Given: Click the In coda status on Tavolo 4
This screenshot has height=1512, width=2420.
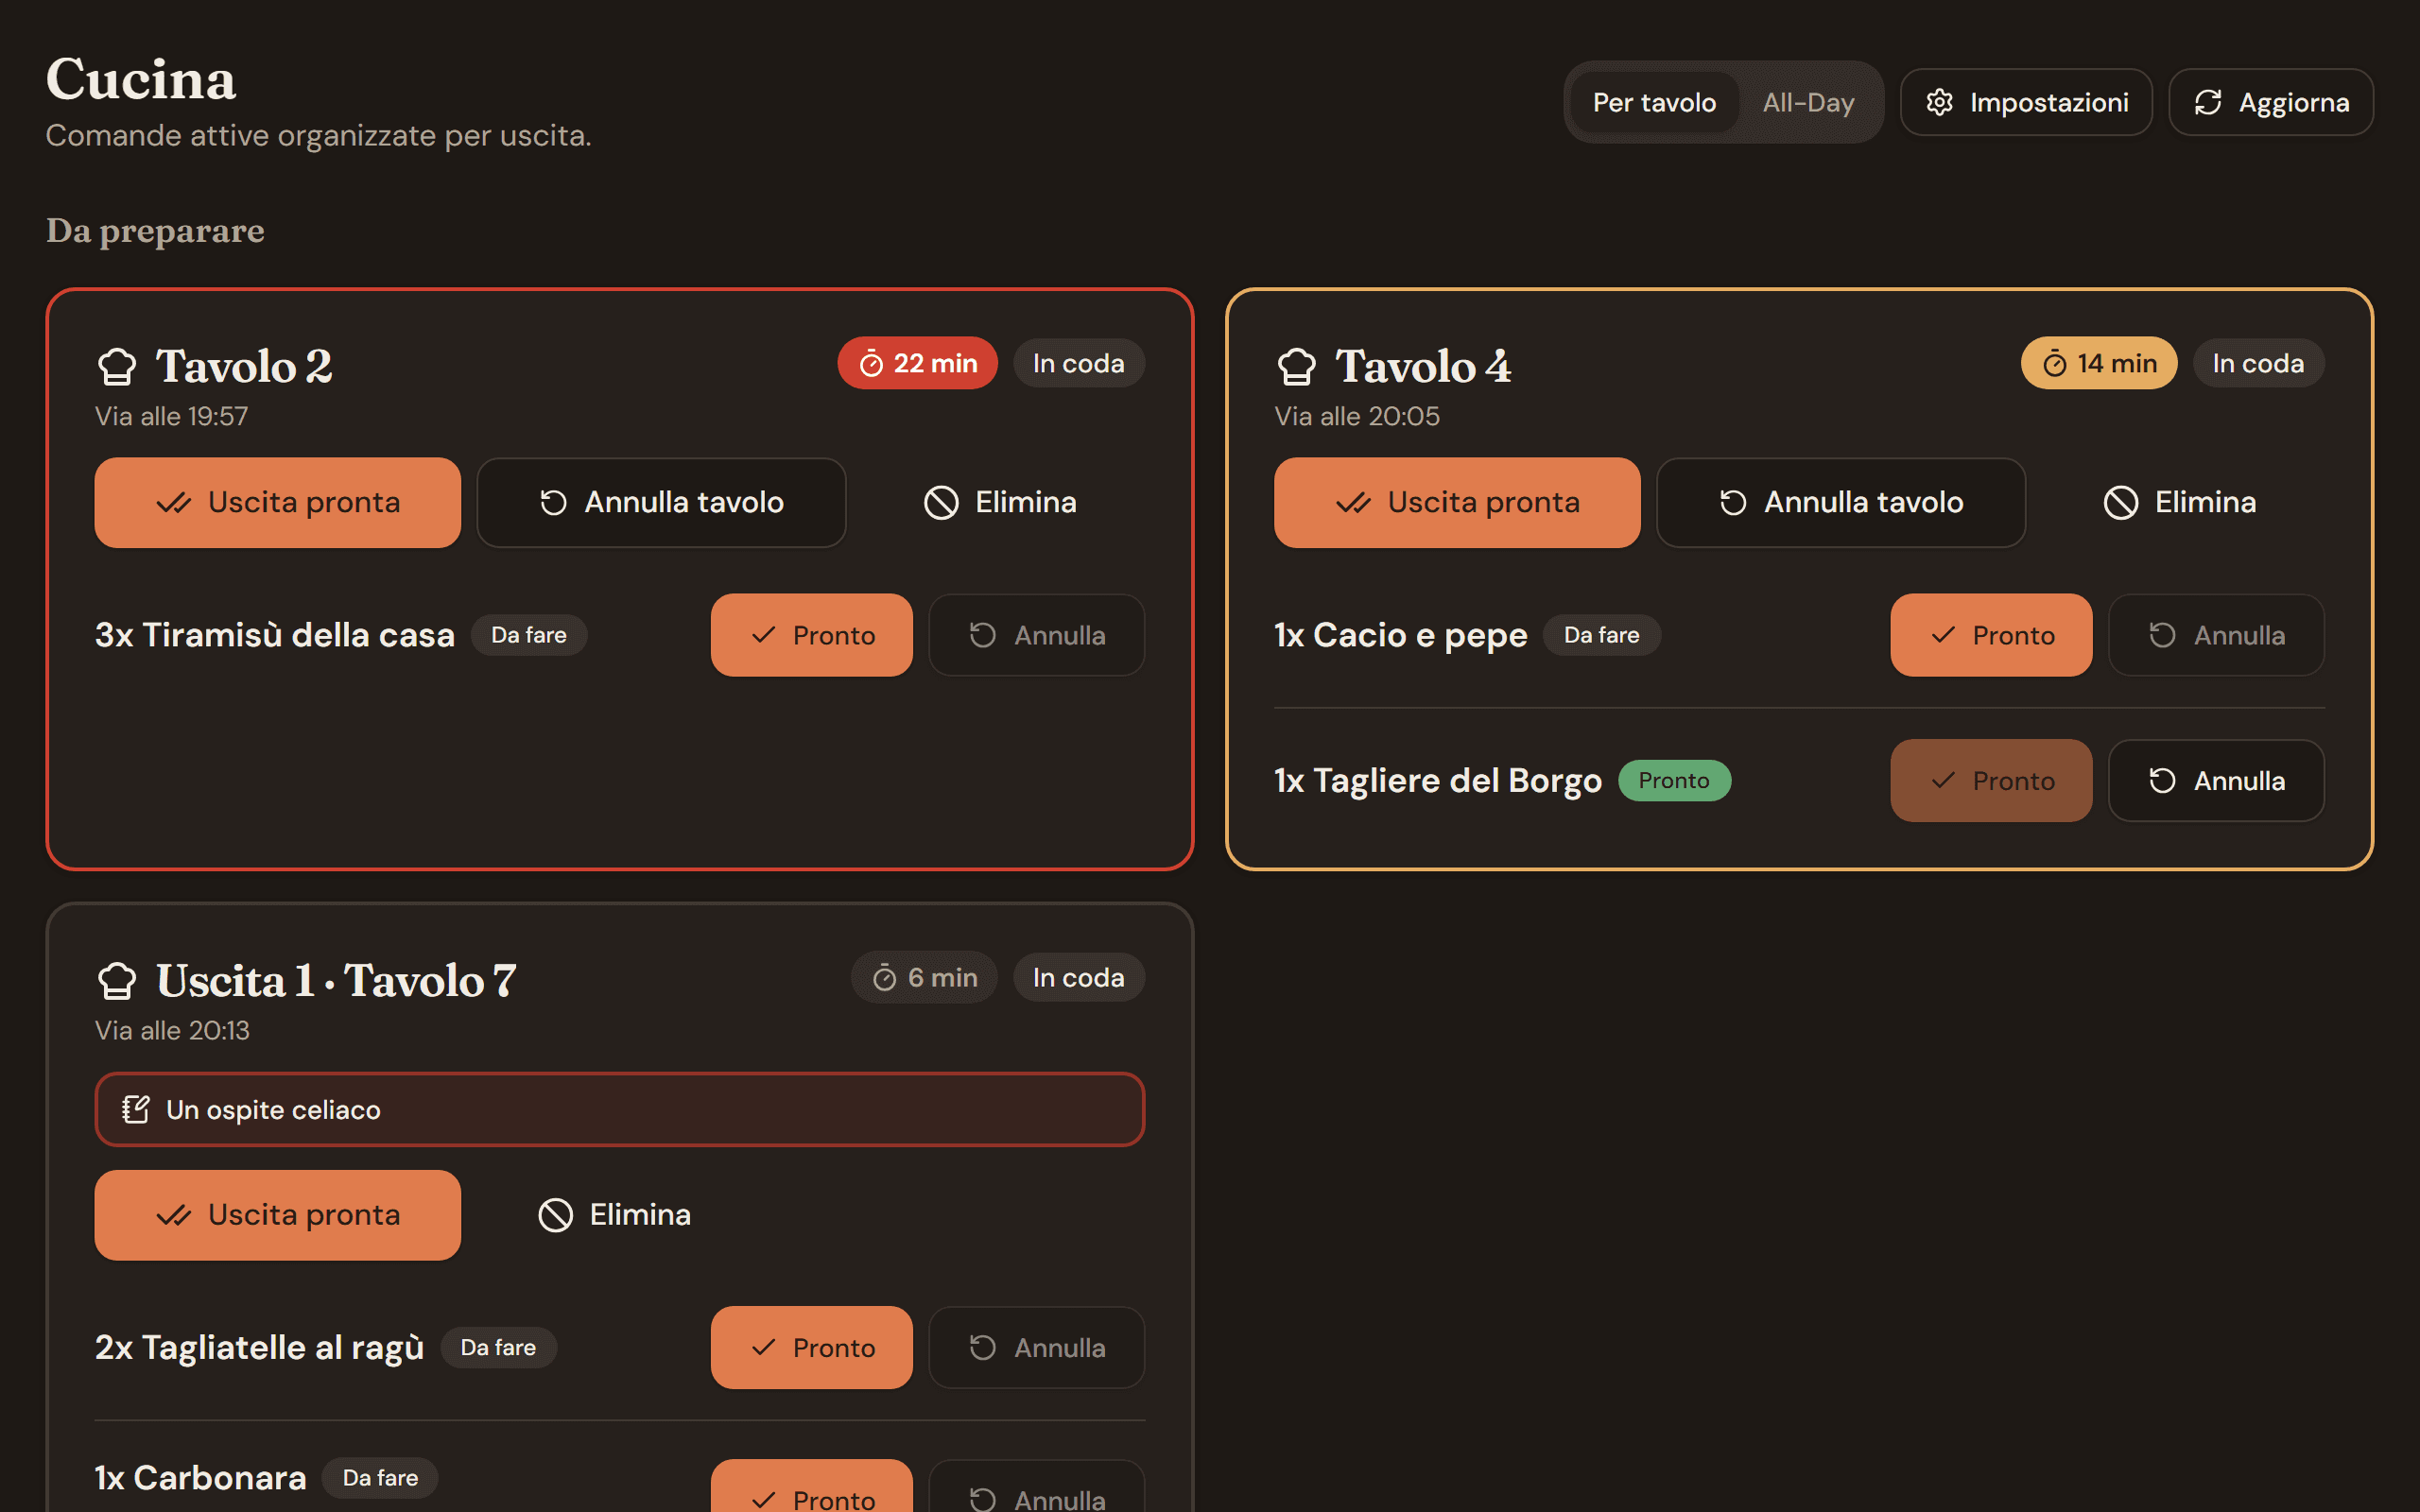Looking at the screenshot, I should 2258,364.
